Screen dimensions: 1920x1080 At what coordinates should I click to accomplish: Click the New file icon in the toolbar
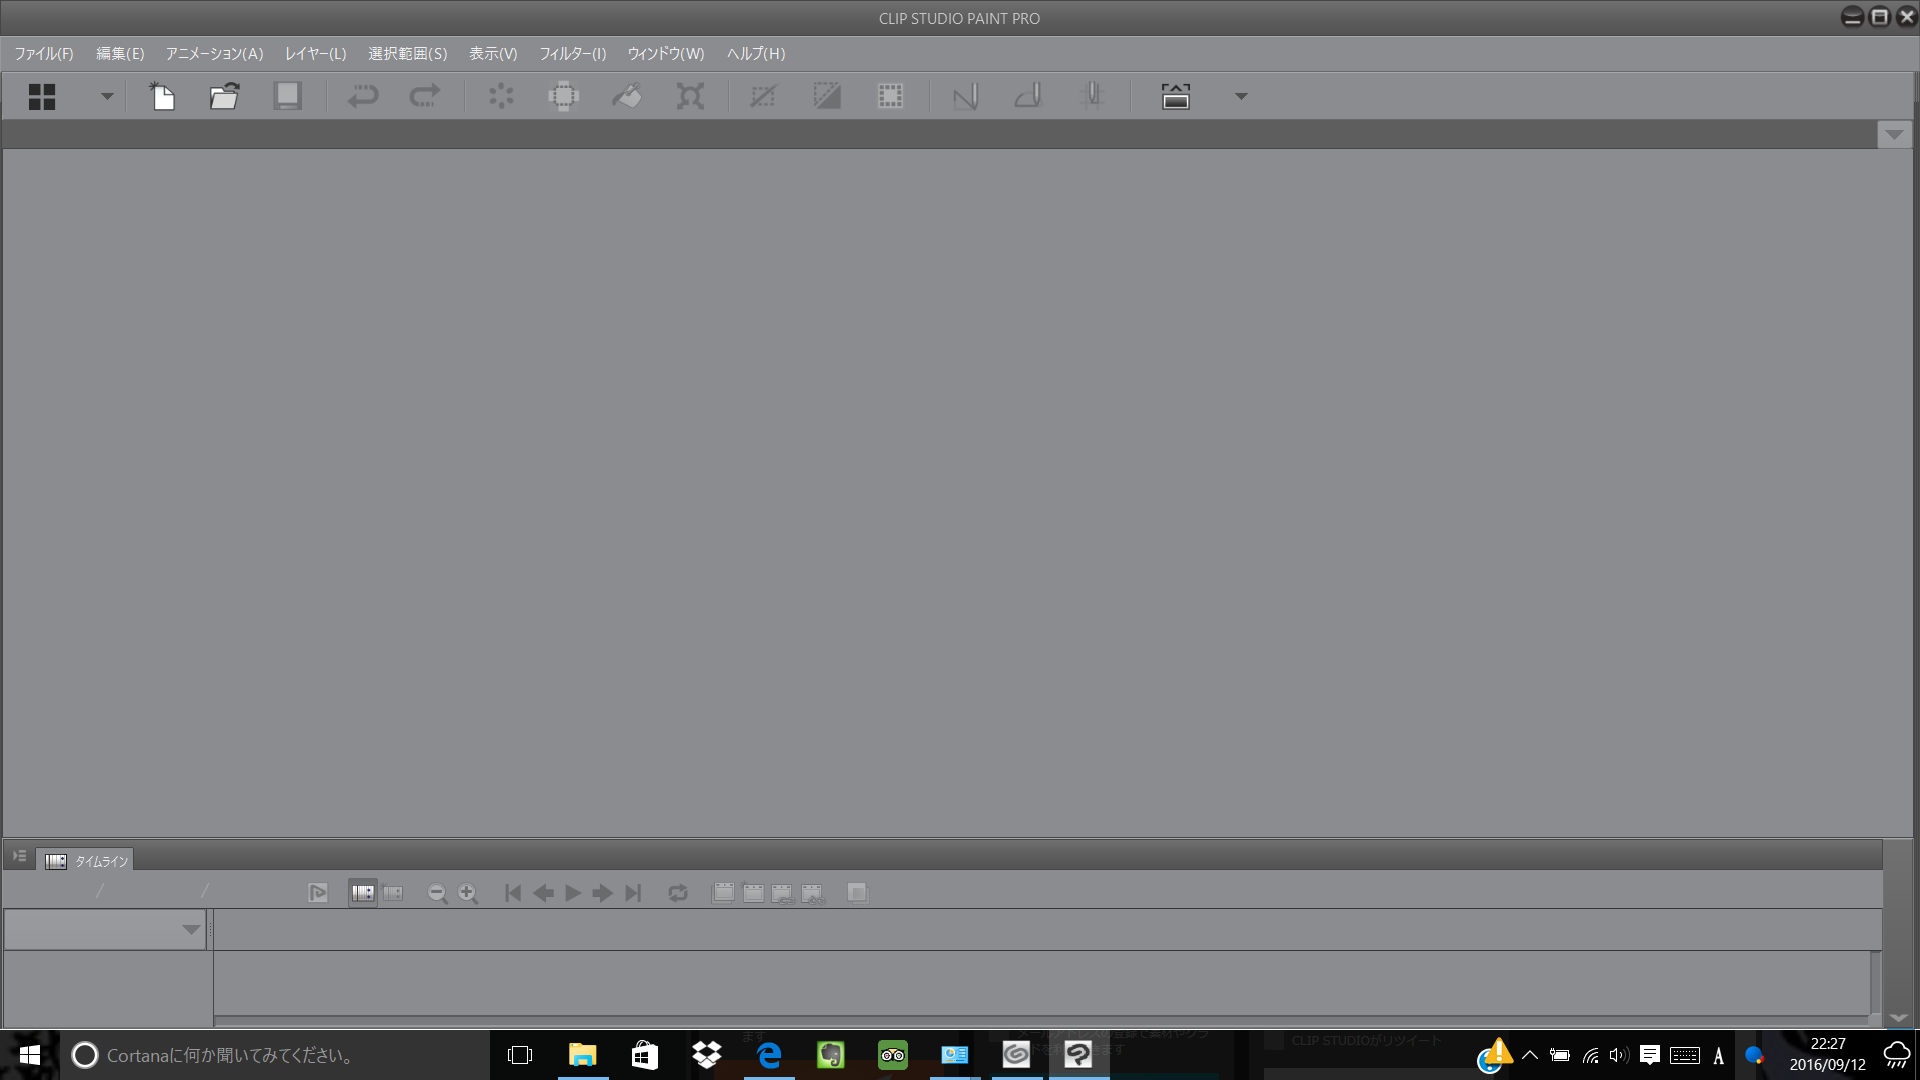pyautogui.click(x=162, y=96)
